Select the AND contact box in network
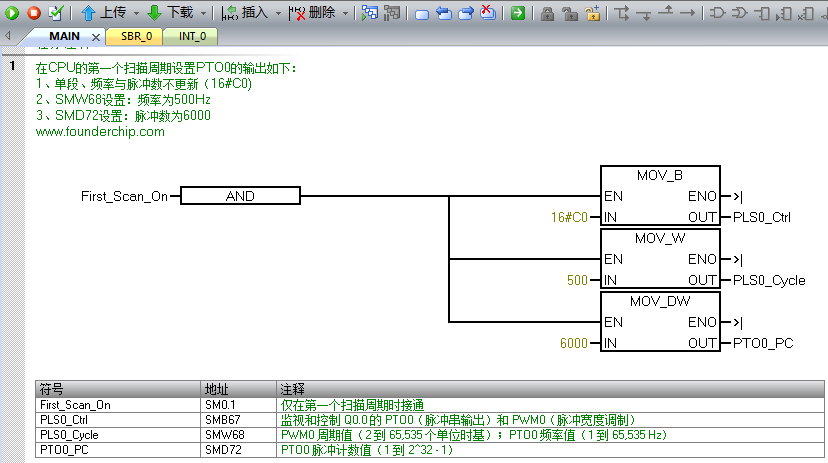The height and width of the screenshot is (463, 828). pos(240,196)
